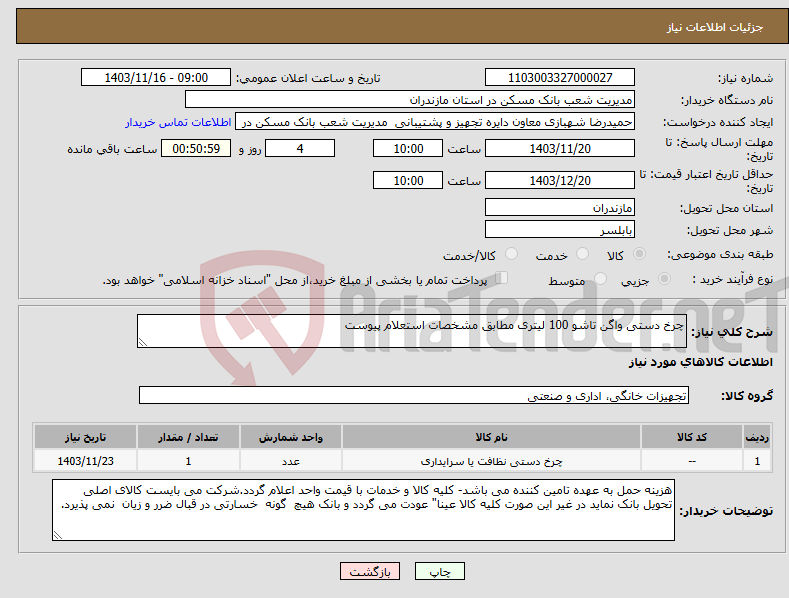Click the delivery city field بابلسر

click(x=560, y=230)
